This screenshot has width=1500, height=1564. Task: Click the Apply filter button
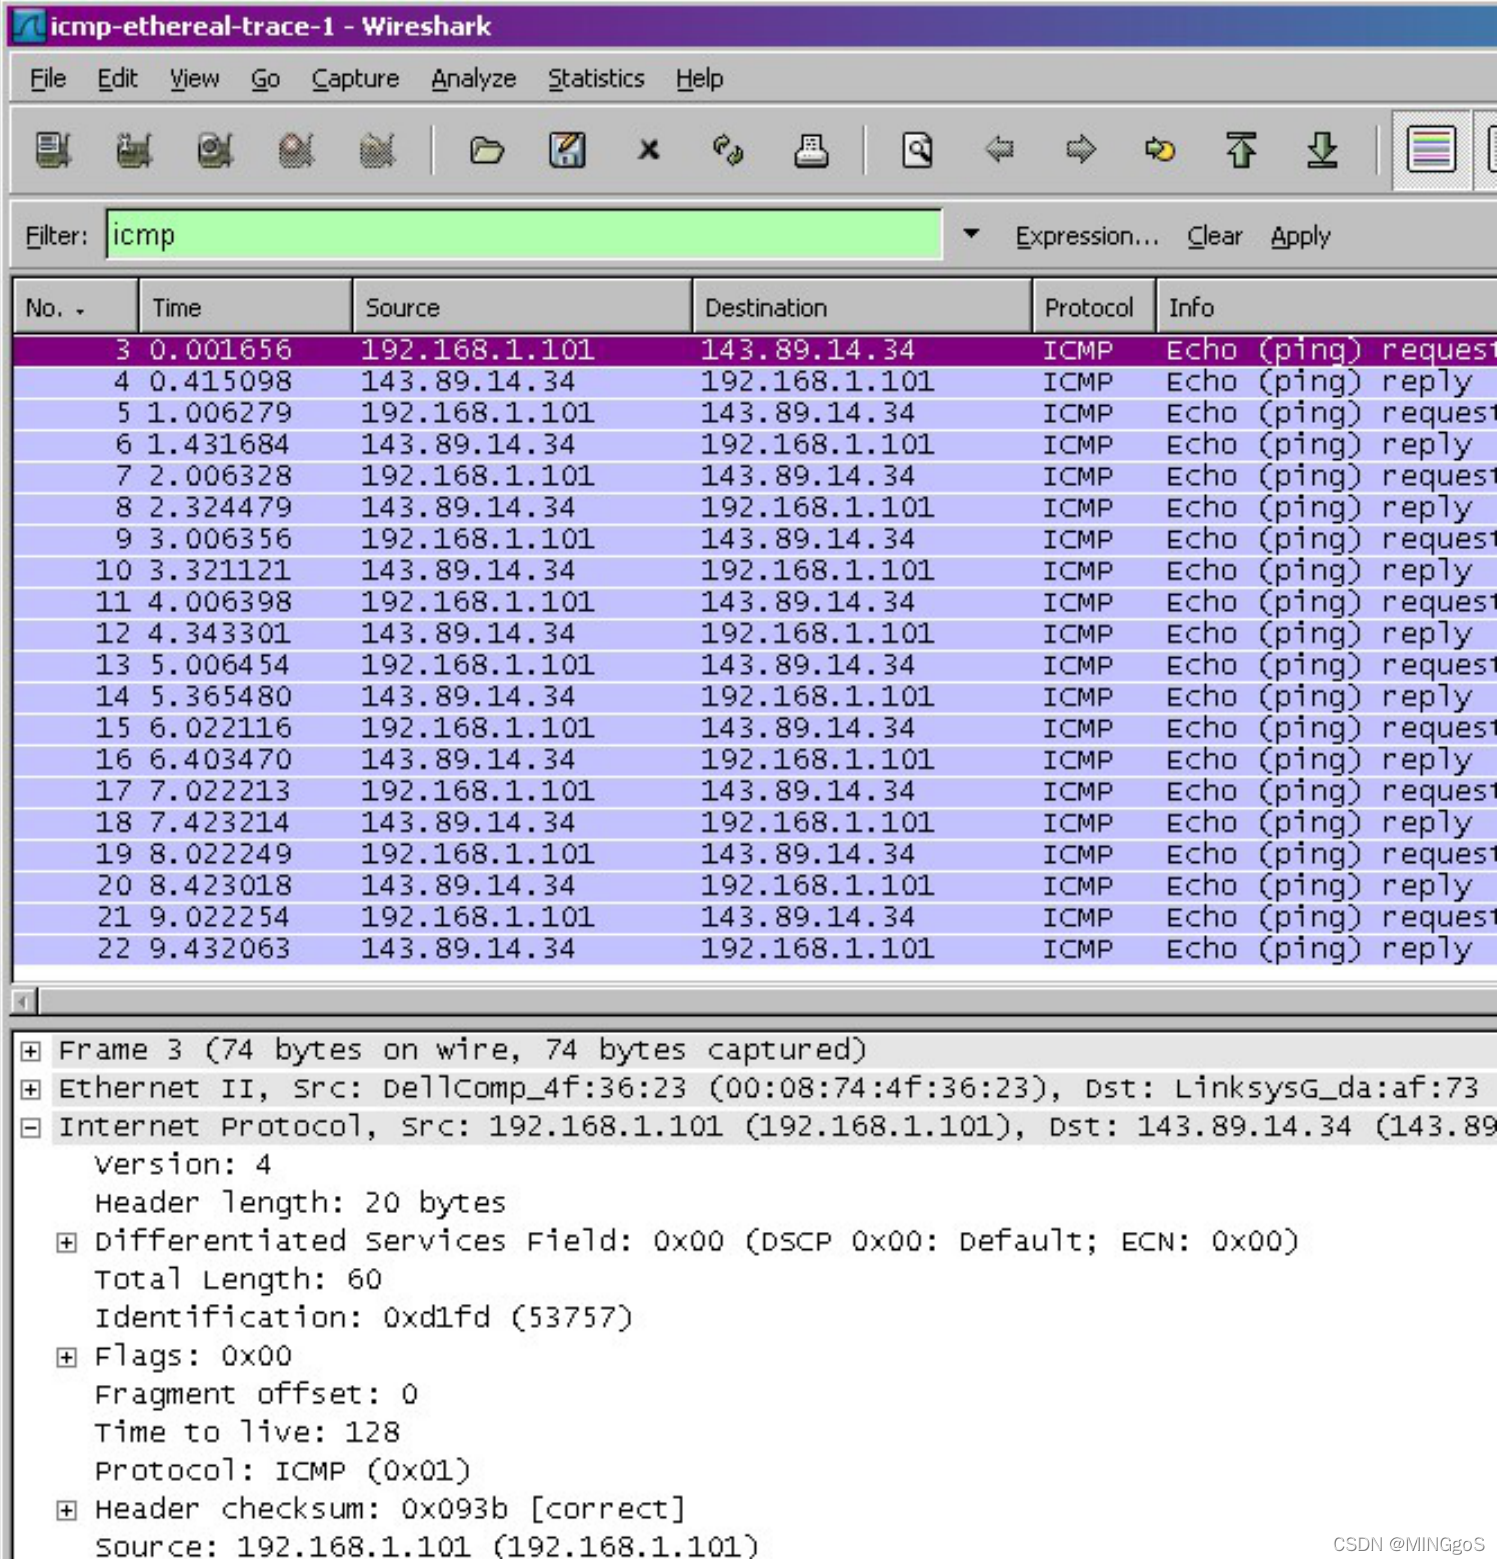click(1300, 237)
